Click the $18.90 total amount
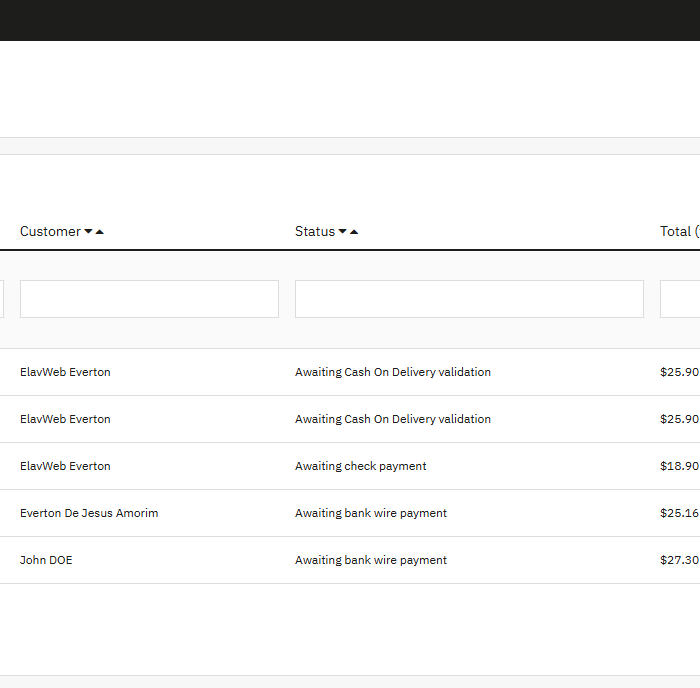The height and width of the screenshot is (688, 700). click(679, 466)
